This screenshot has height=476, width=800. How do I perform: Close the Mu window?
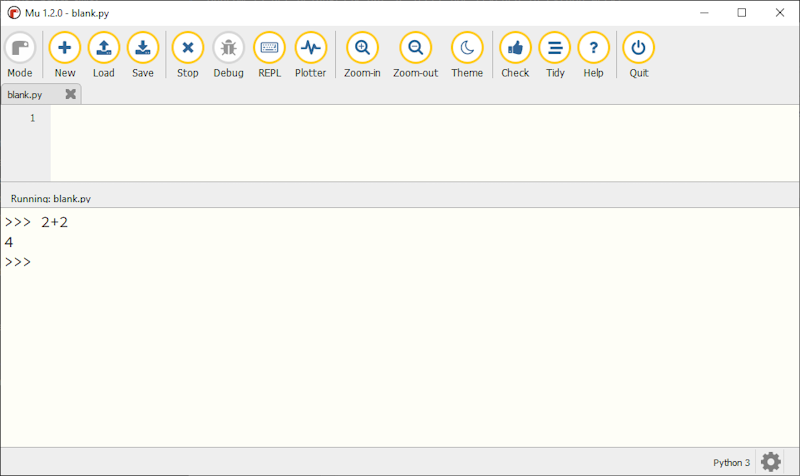point(780,13)
